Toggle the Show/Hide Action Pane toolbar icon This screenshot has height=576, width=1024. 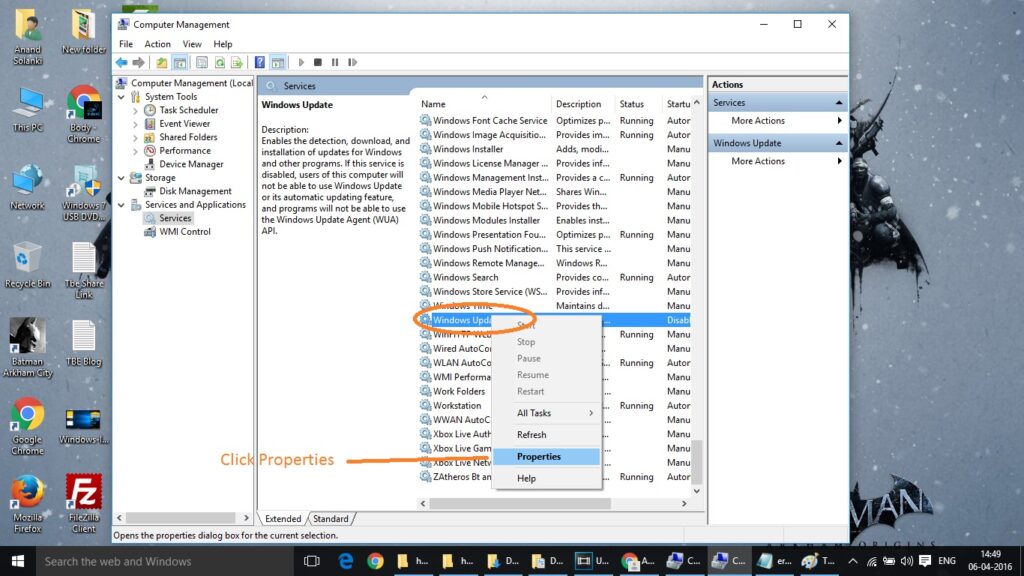coord(278,62)
